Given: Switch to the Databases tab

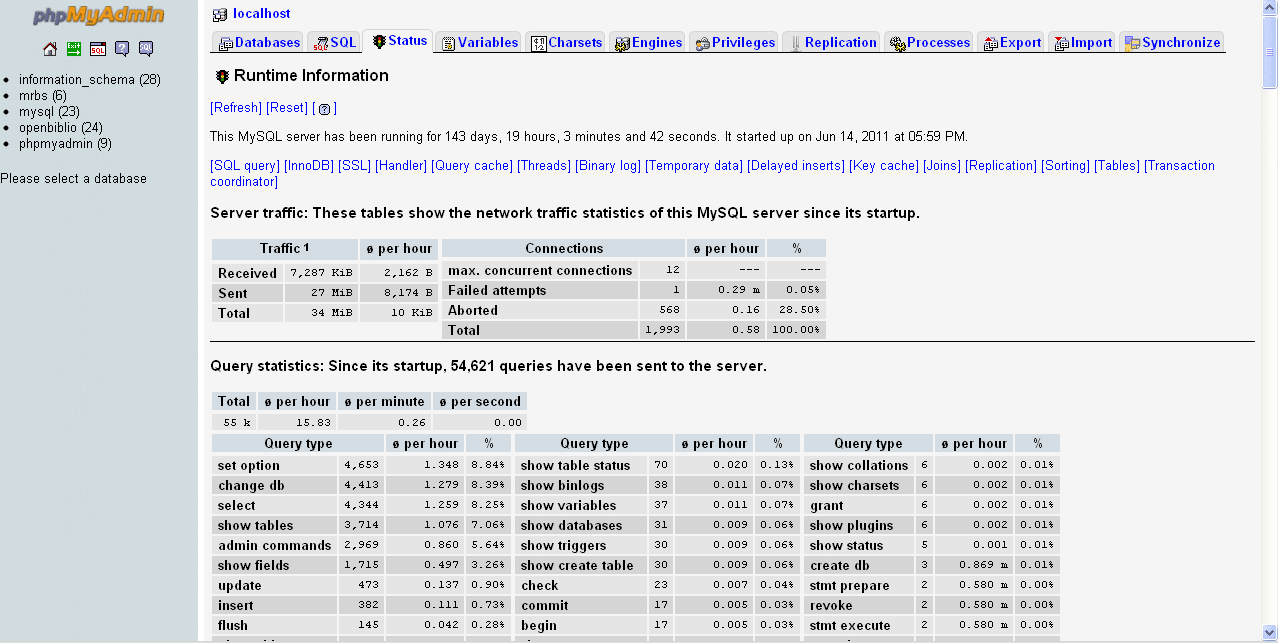Looking at the screenshot, I should (259, 43).
